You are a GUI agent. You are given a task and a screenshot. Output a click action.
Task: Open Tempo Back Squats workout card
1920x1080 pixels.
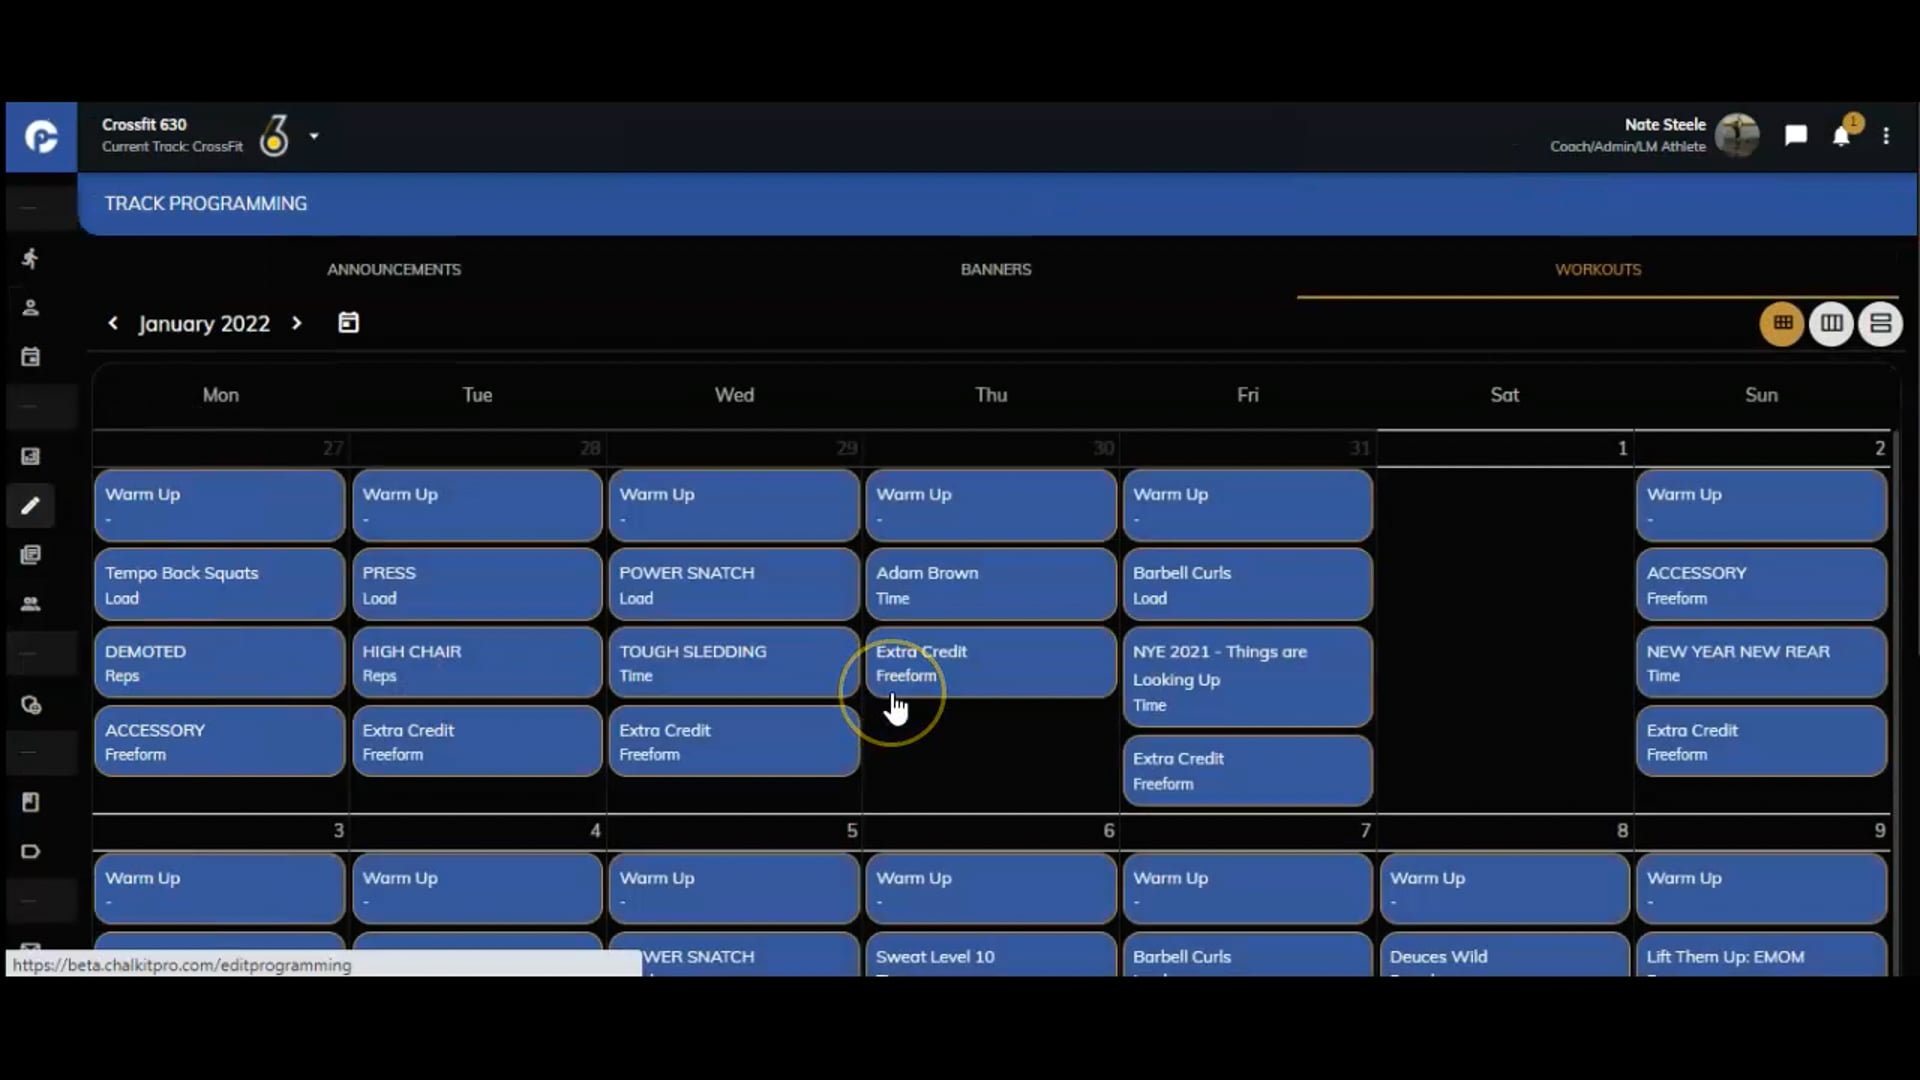220,585
